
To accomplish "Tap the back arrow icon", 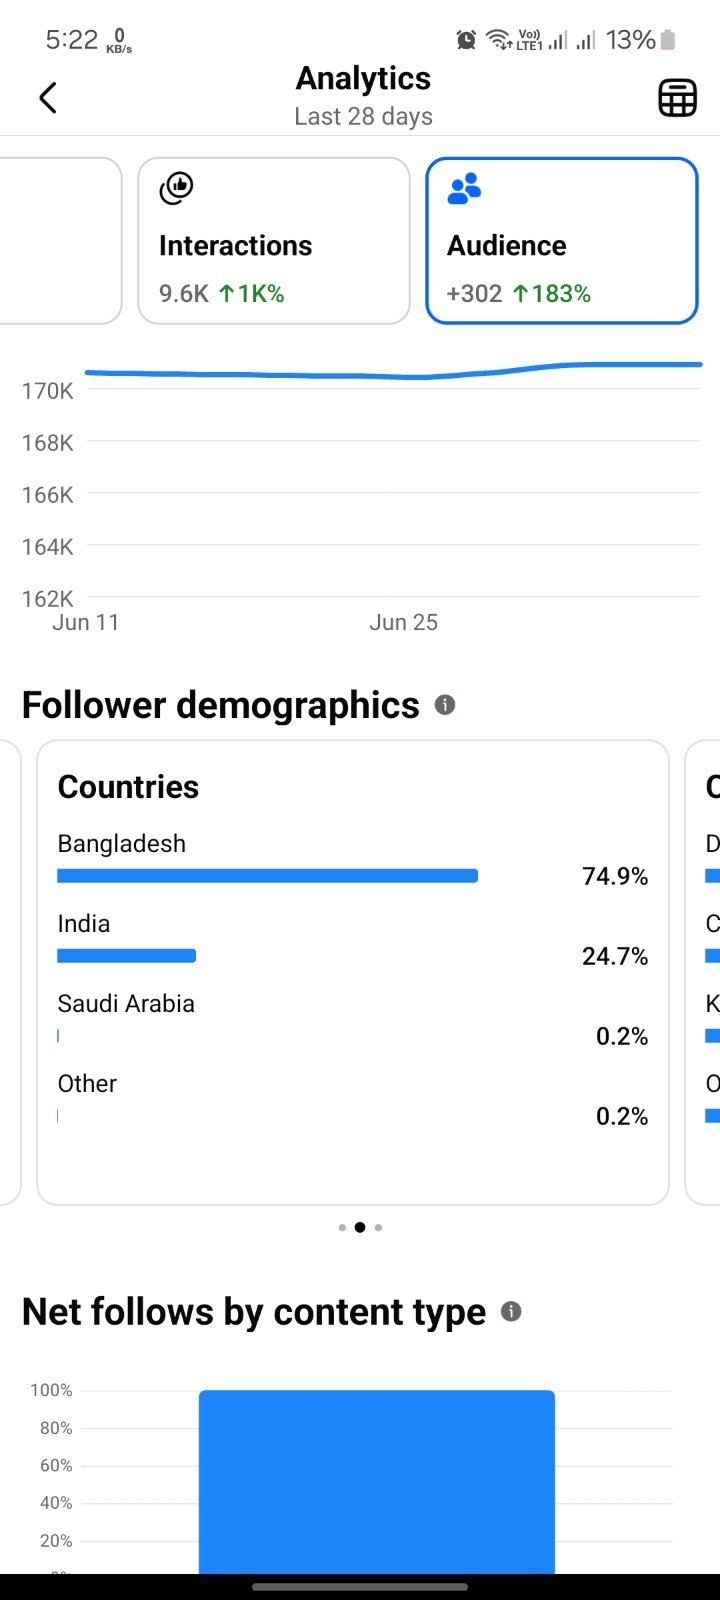I will pyautogui.click(x=47, y=98).
